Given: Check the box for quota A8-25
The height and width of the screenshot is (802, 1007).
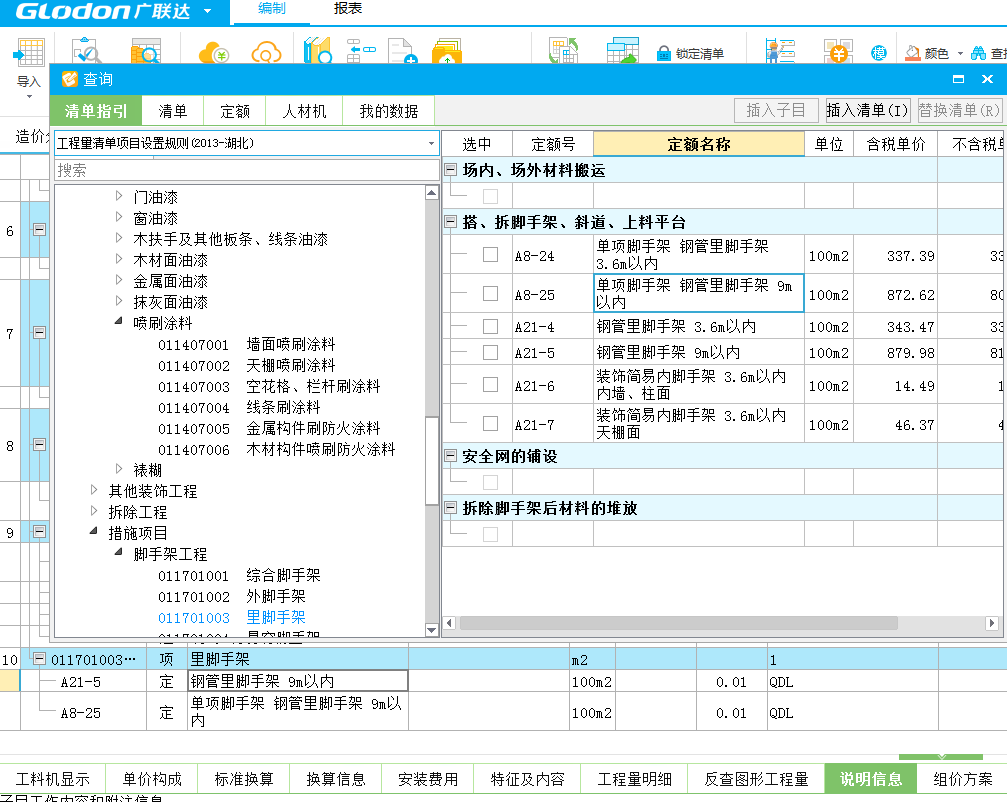Looking at the screenshot, I should [x=490, y=293].
